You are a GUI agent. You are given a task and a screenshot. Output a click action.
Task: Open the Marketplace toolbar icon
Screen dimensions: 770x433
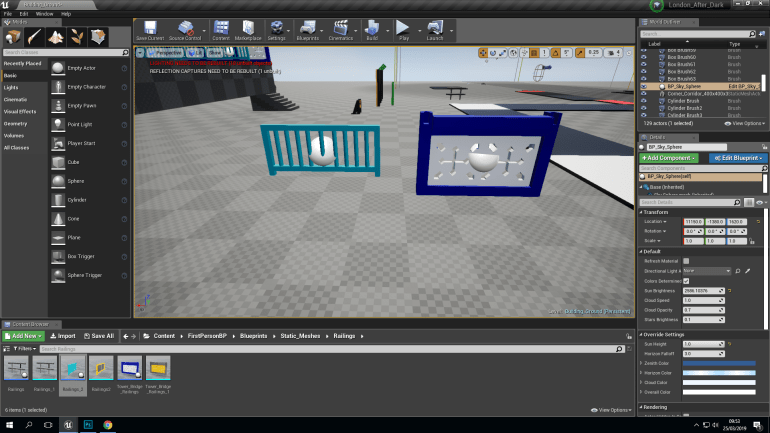click(x=248, y=30)
